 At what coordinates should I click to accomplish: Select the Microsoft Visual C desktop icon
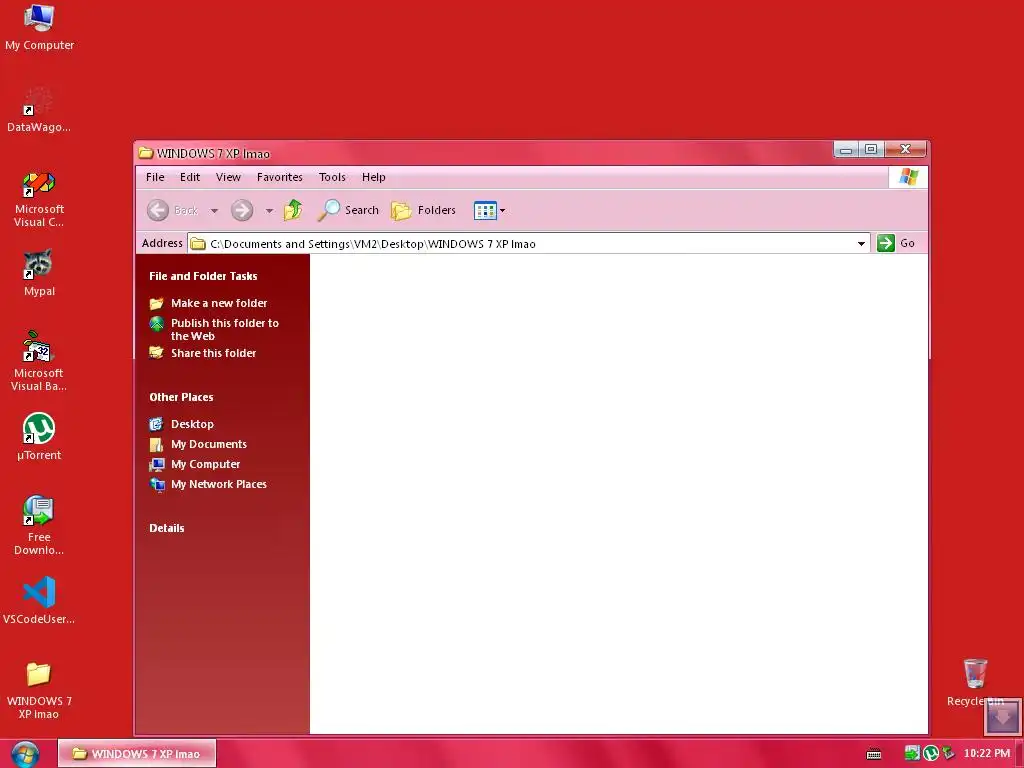point(39,199)
